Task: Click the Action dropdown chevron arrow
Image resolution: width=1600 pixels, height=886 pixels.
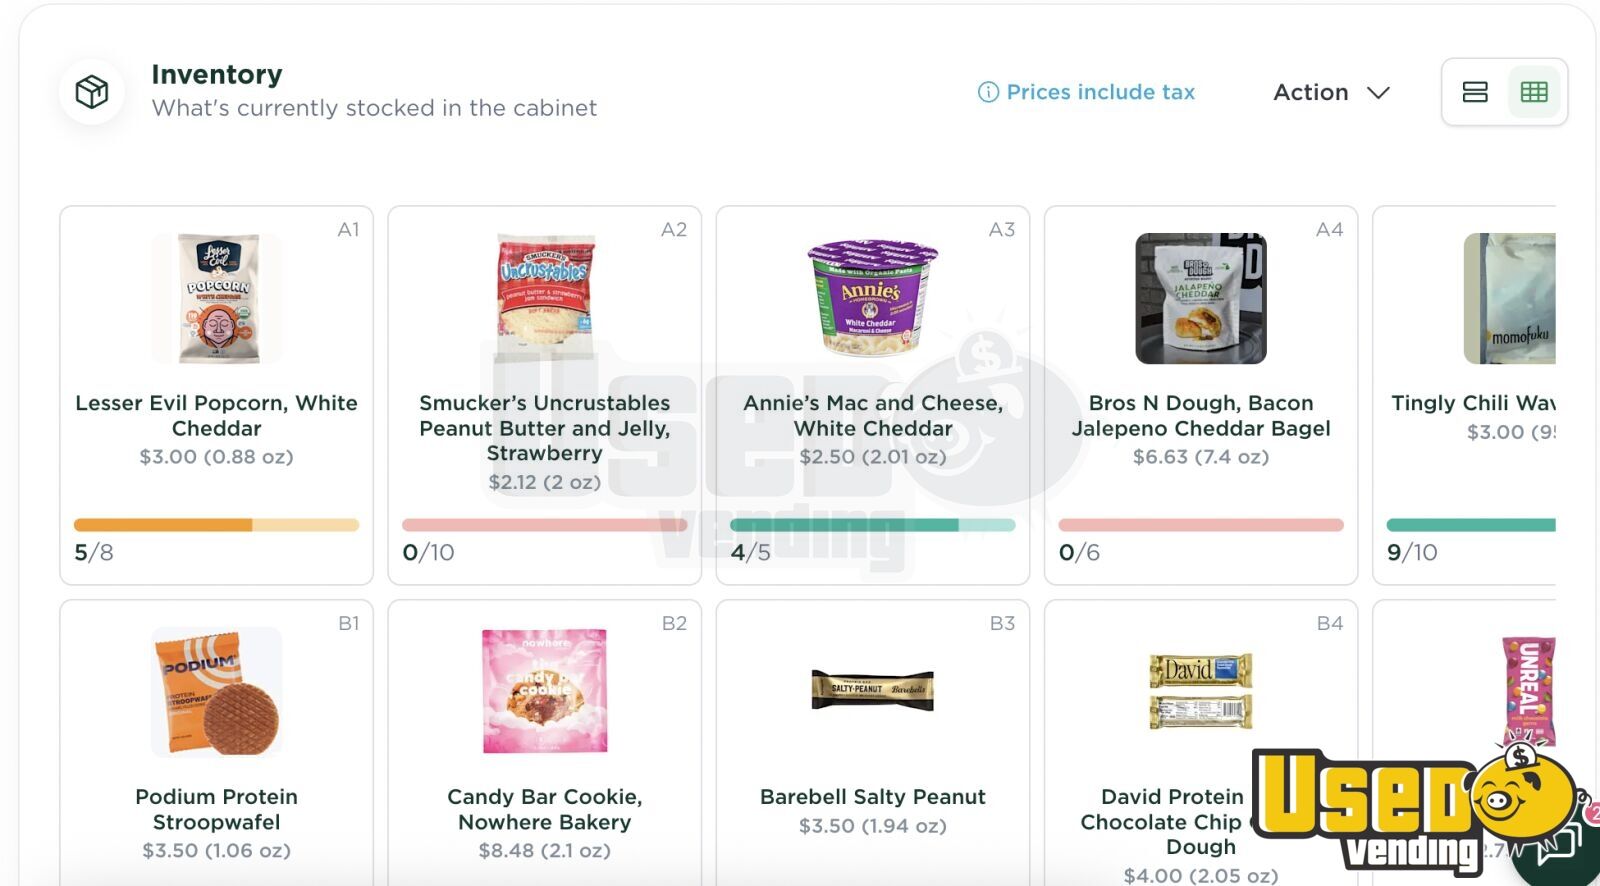Action: 1379,93
